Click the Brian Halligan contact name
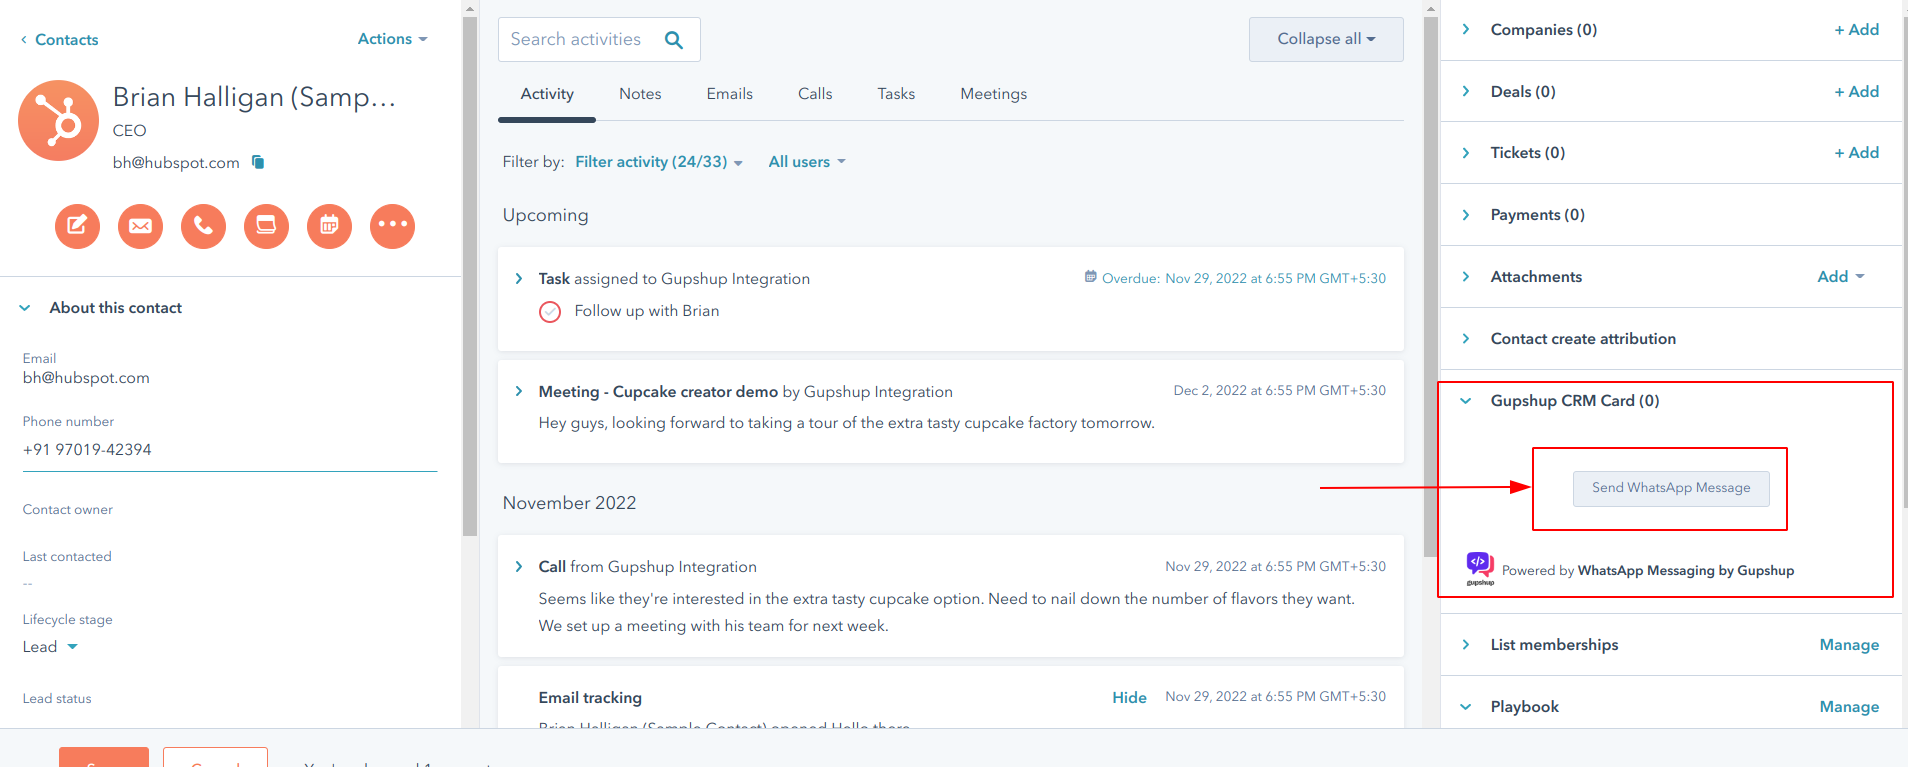 [x=255, y=98]
